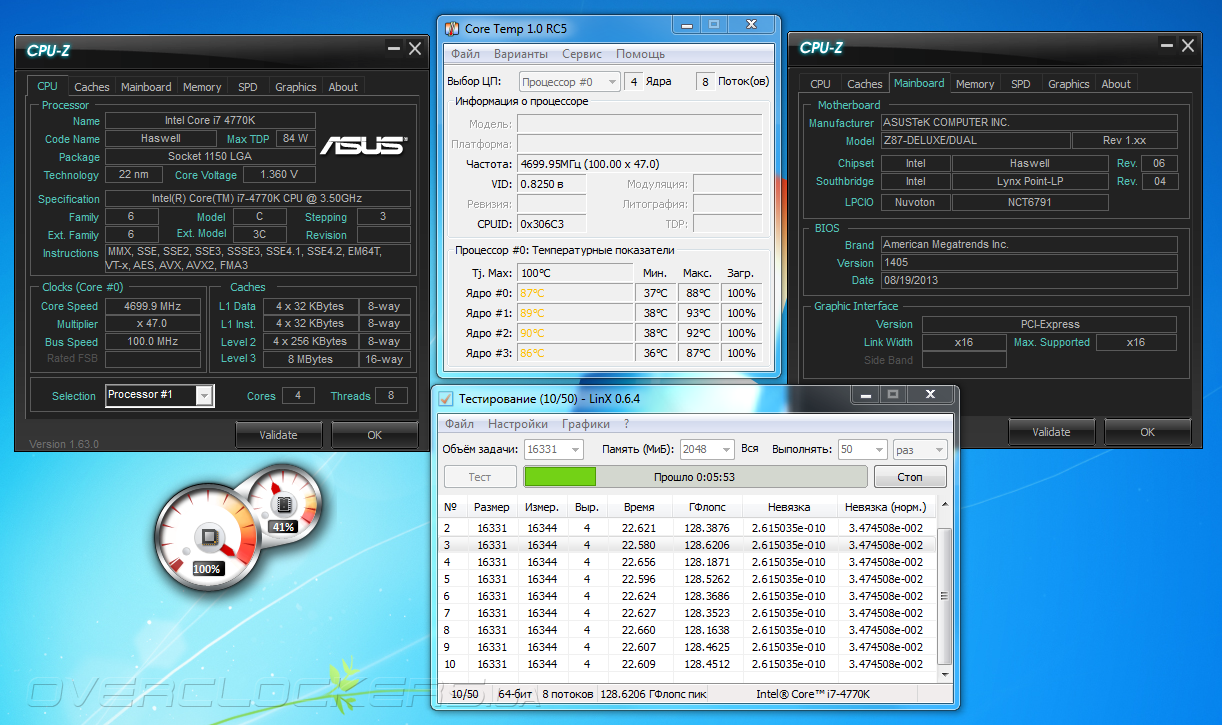Click the BIOS Date 08/19/2013 field
Image resolution: width=1222 pixels, height=725 pixels.
click(1029, 280)
